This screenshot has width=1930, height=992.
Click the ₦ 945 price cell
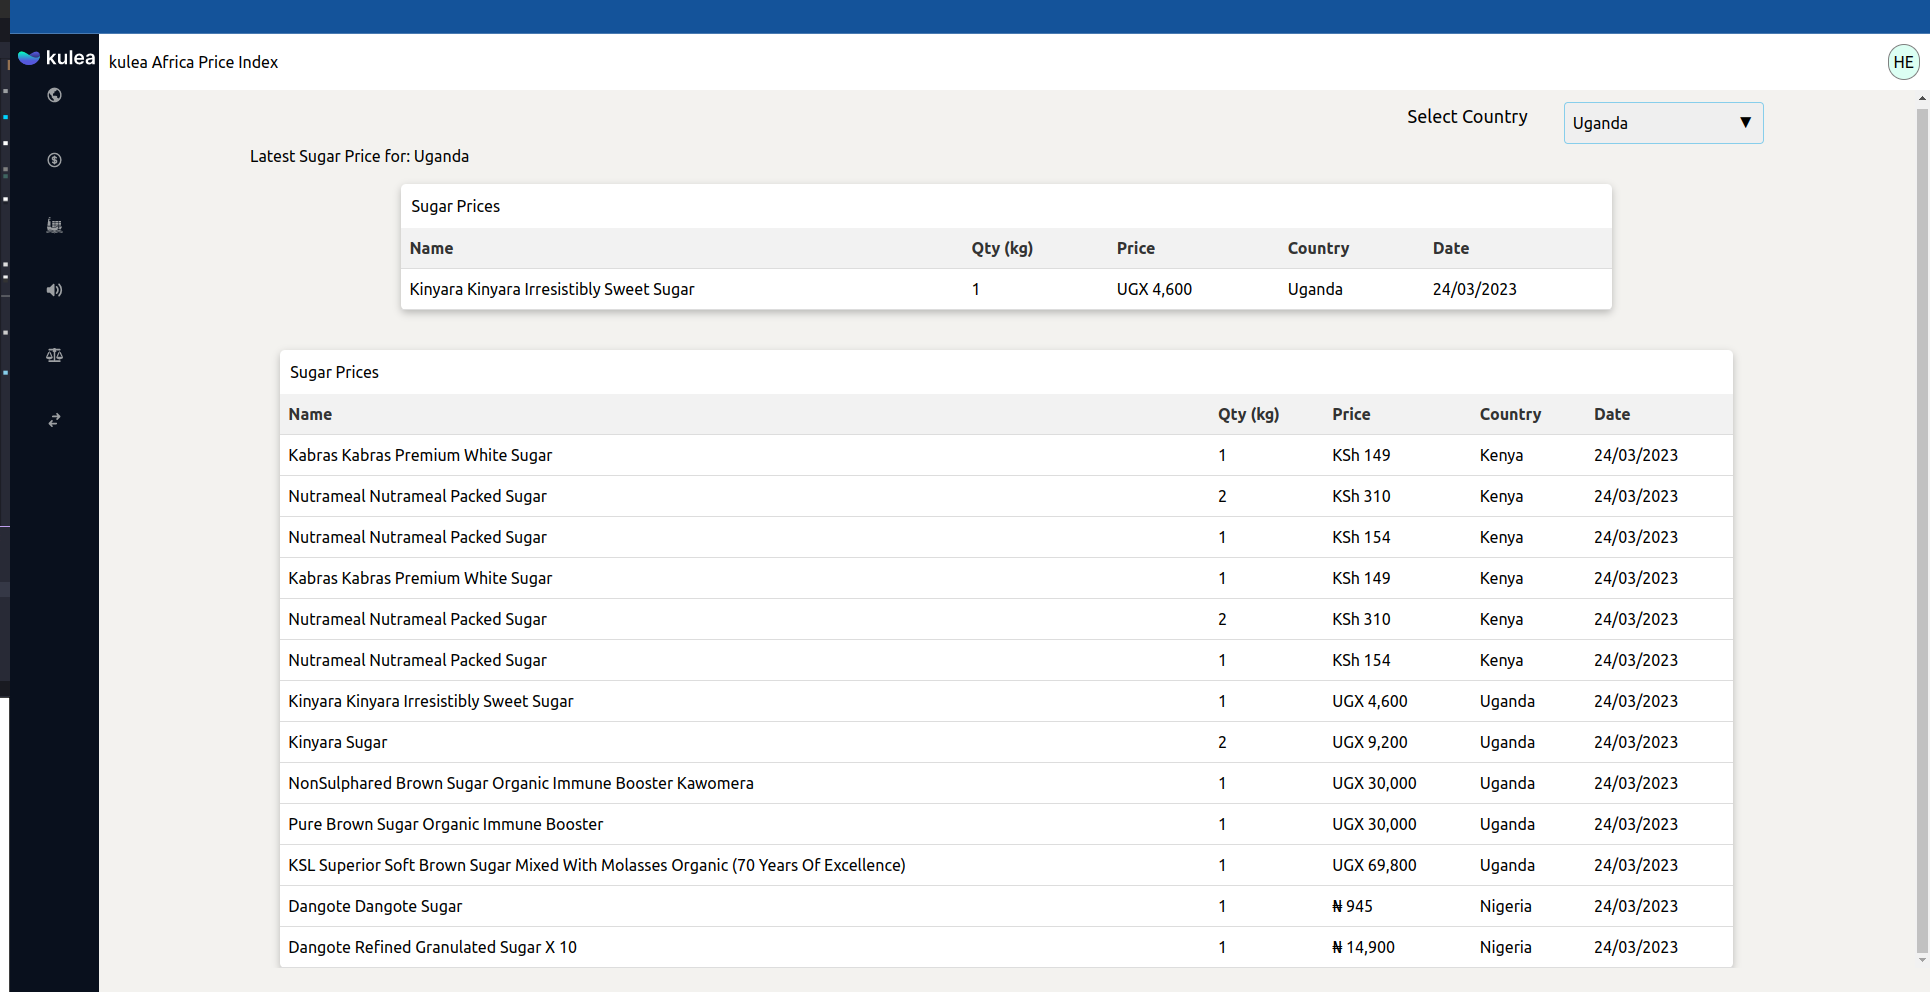coord(1352,906)
